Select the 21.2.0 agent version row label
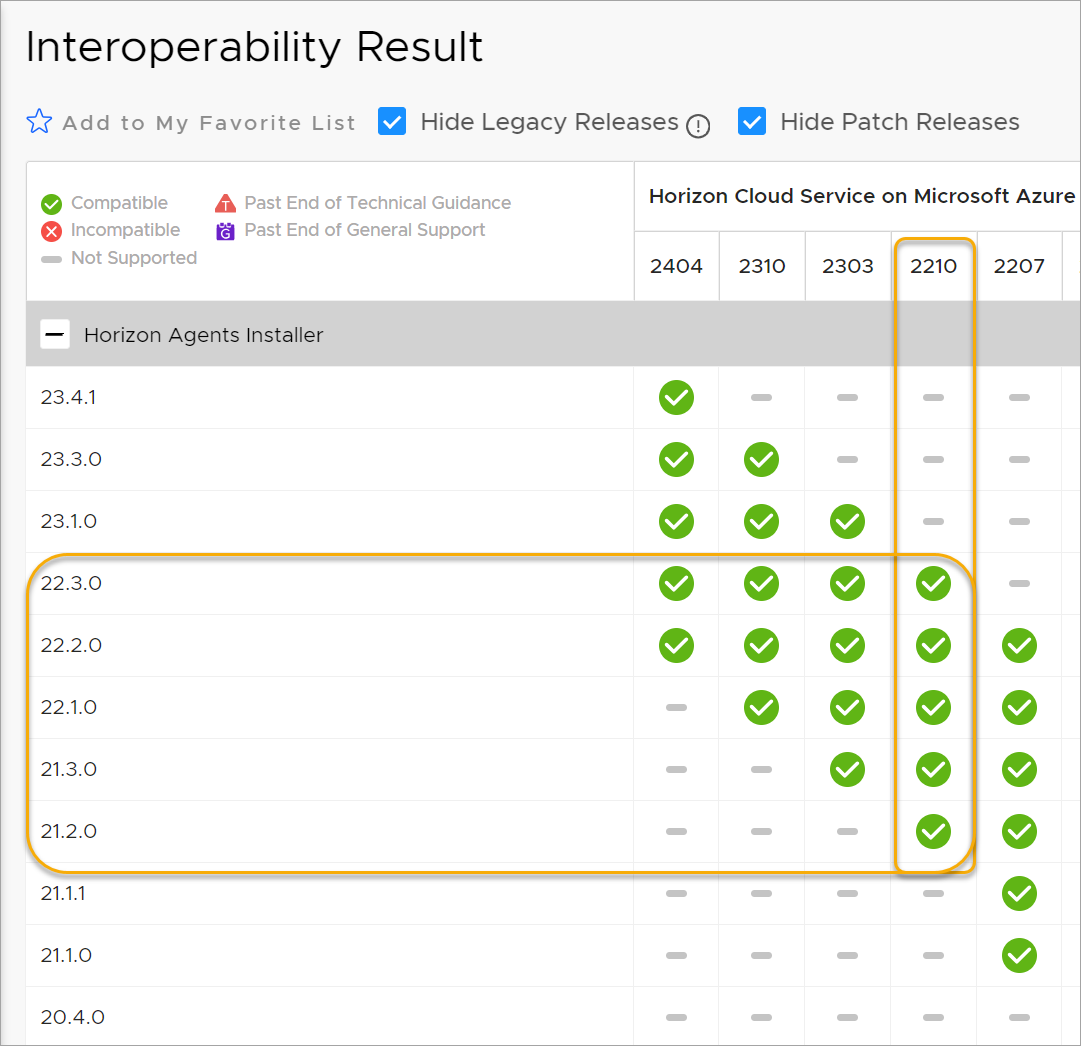Image resolution: width=1081 pixels, height=1046 pixels. [68, 832]
